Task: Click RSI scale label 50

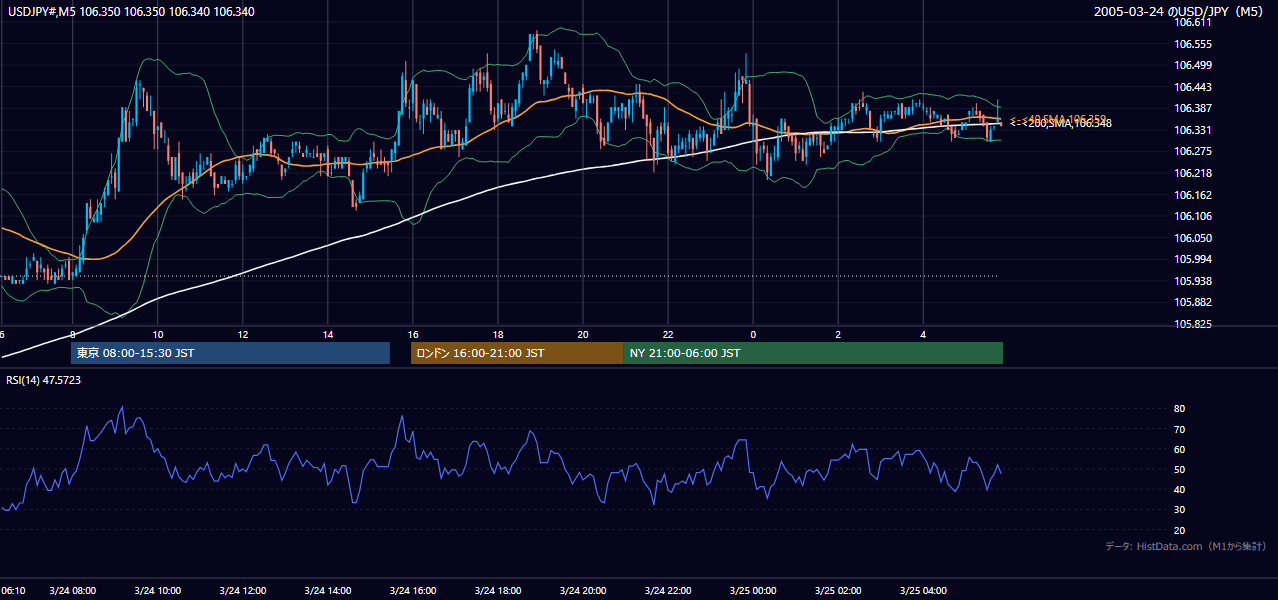Action: [x=1180, y=469]
